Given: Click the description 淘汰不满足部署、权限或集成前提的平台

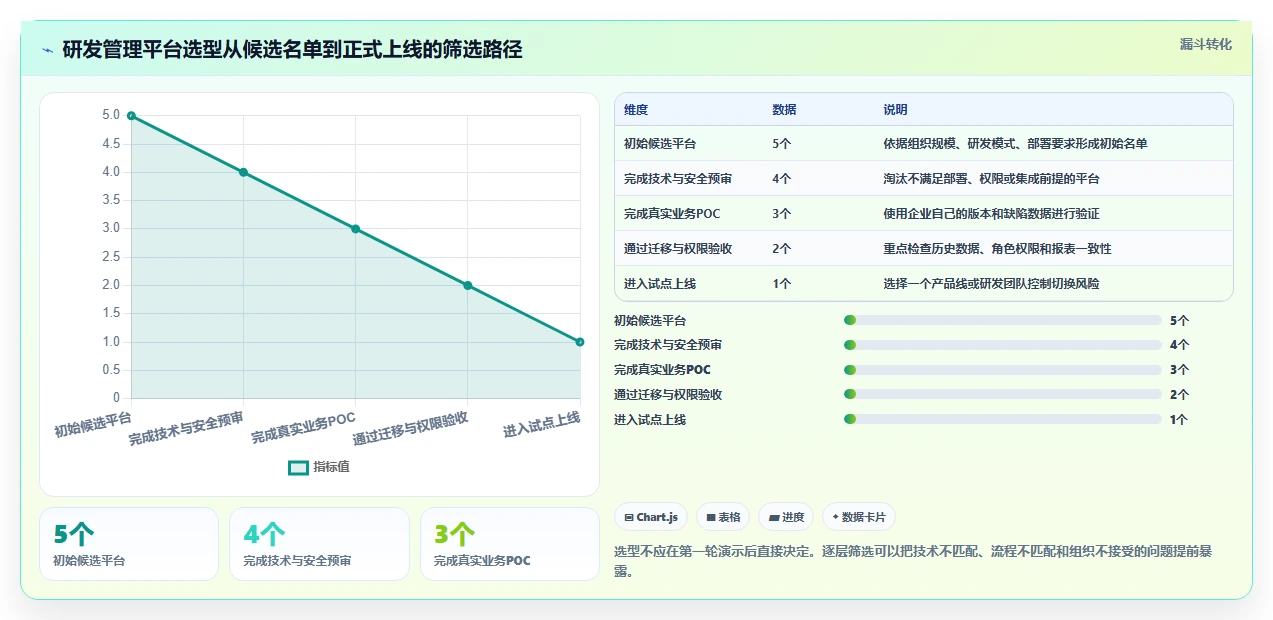Looking at the screenshot, I should click(991, 179).
